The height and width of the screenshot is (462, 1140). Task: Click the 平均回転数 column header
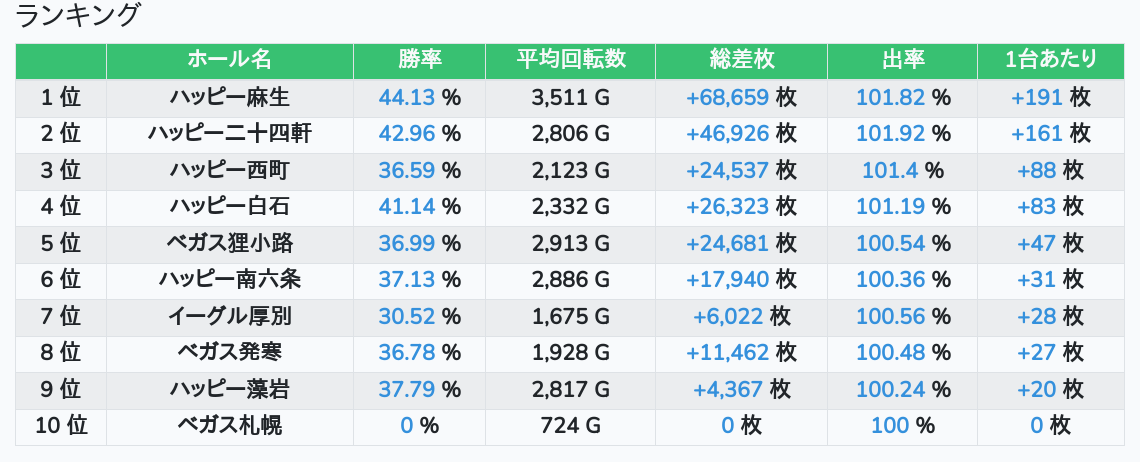(x=570, y=60)
